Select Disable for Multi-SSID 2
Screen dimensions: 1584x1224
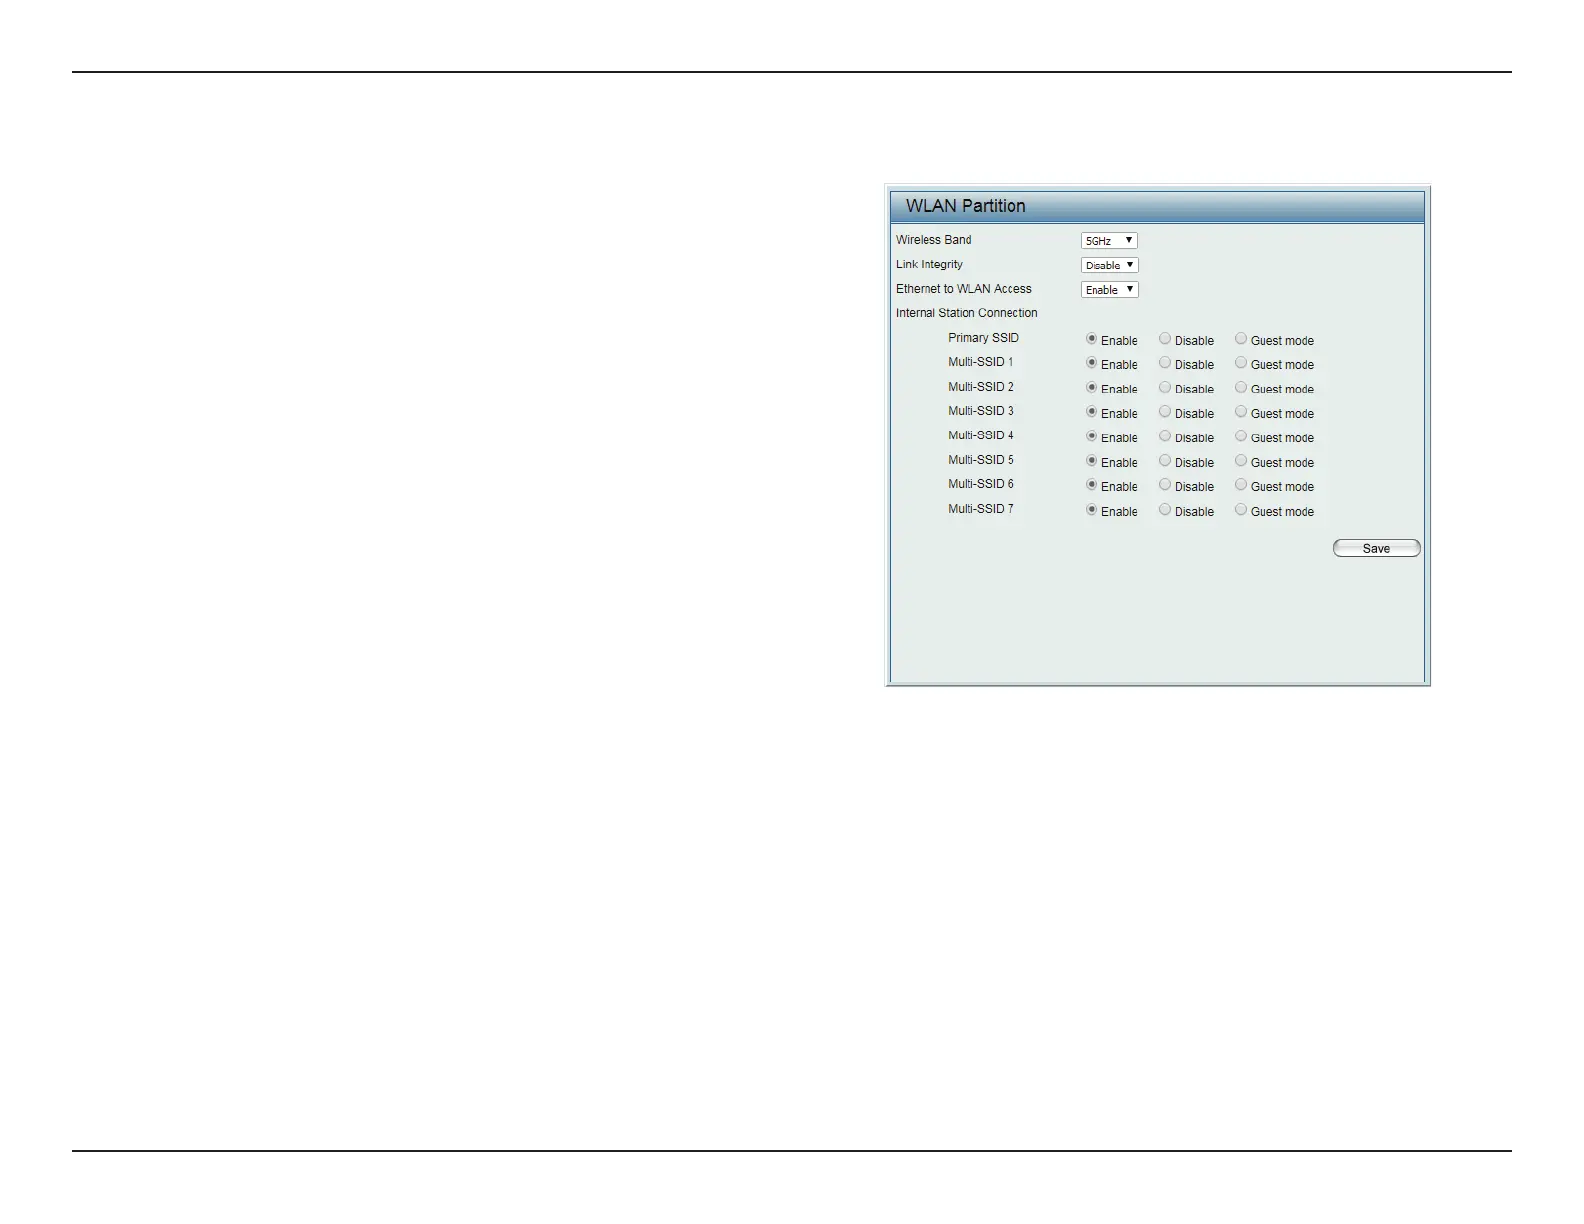pyautogui.click(x=1165, y=388)
